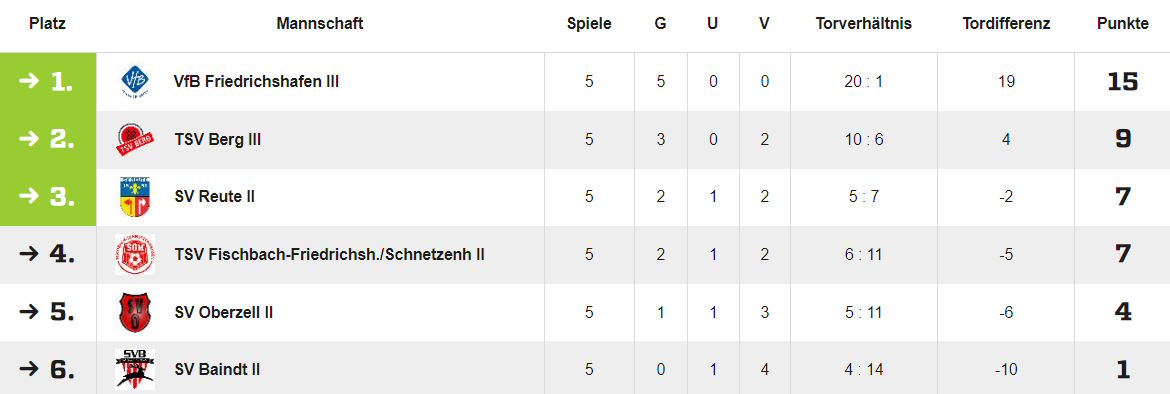The height and width of the screenshot is (394, 1170).
Task: Click the VfB Friedrichshafen III club logo
Action: coord(135,81)
